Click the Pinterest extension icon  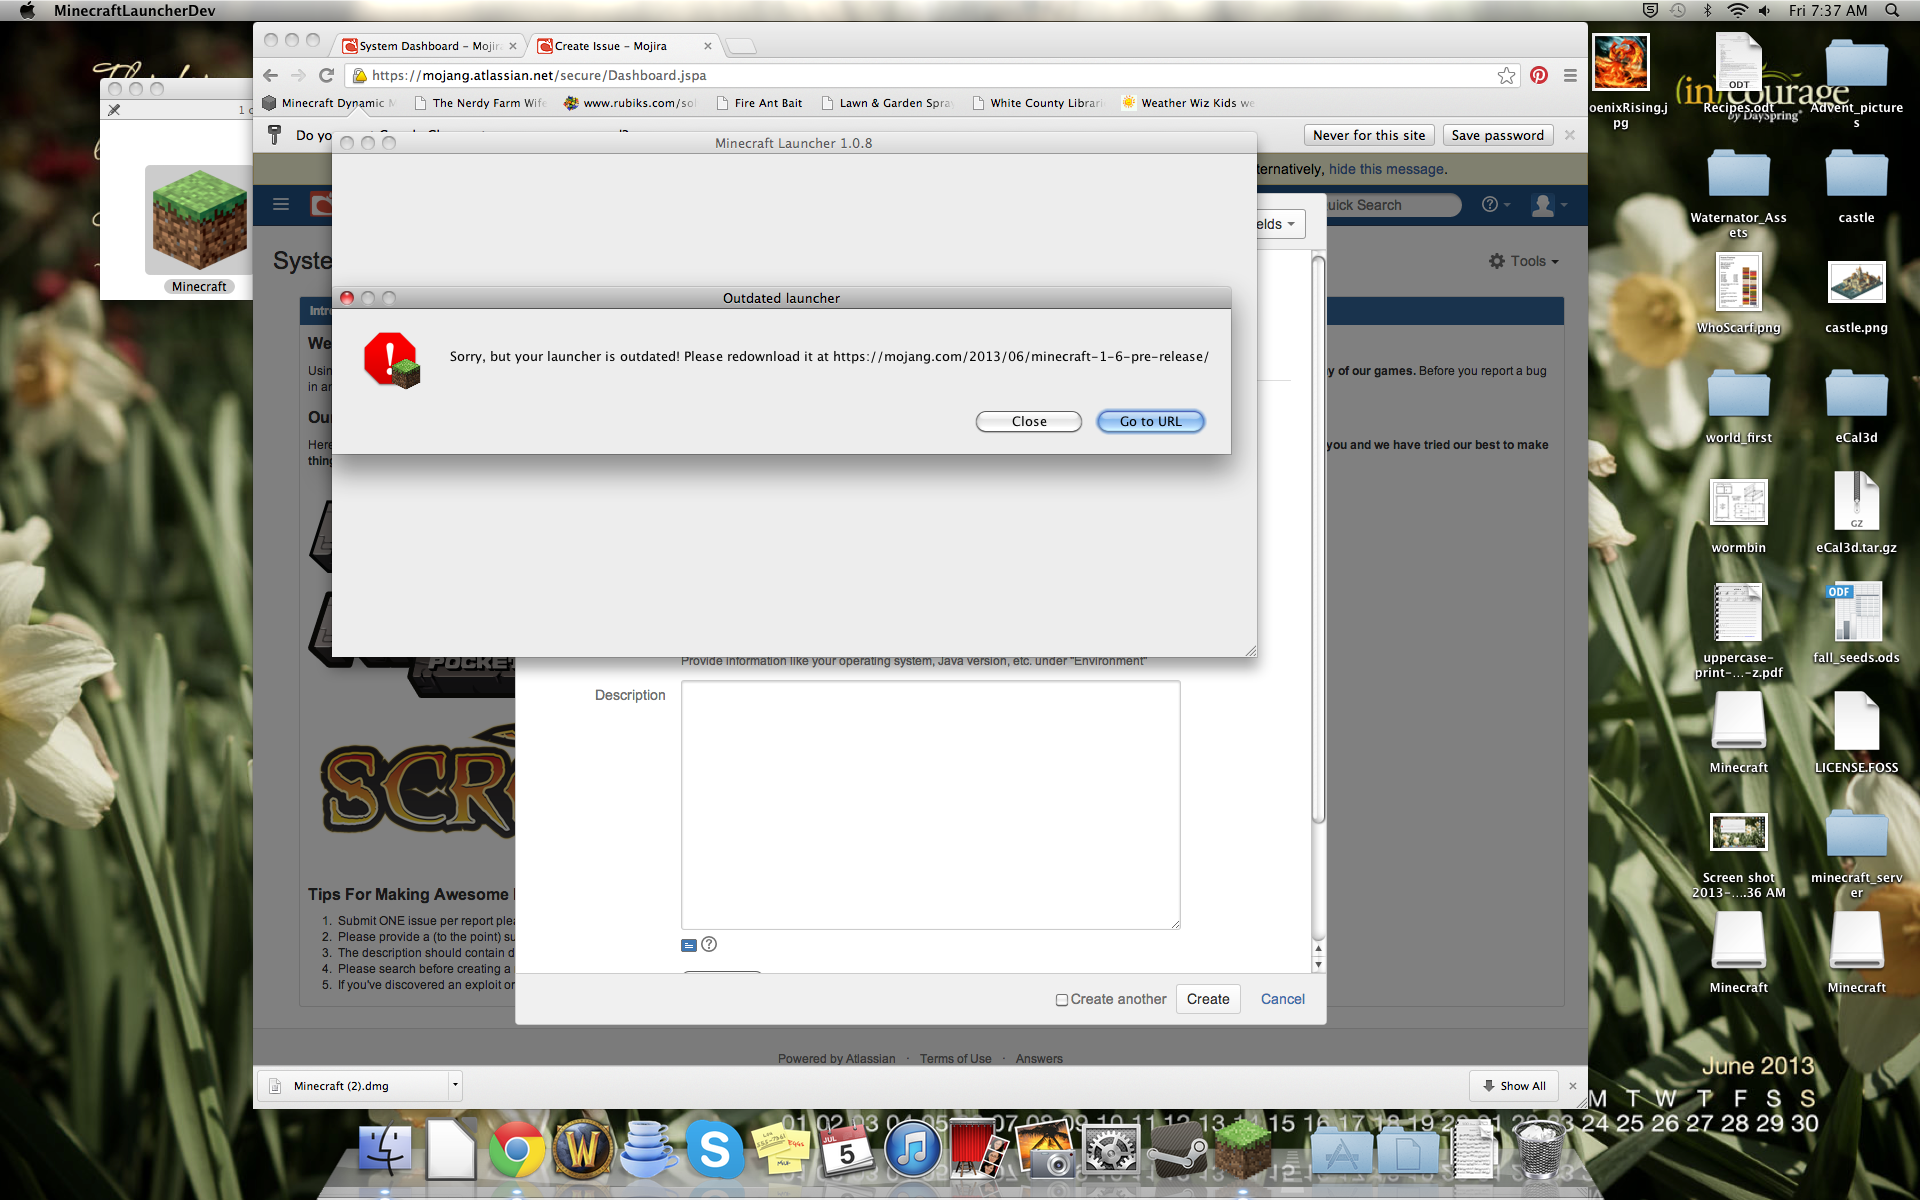tap(1539, 75)
